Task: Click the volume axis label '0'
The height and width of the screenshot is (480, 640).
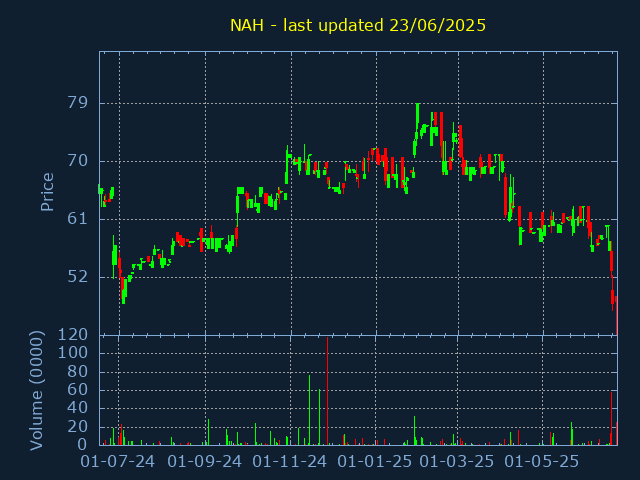Action: click(83, 444)
